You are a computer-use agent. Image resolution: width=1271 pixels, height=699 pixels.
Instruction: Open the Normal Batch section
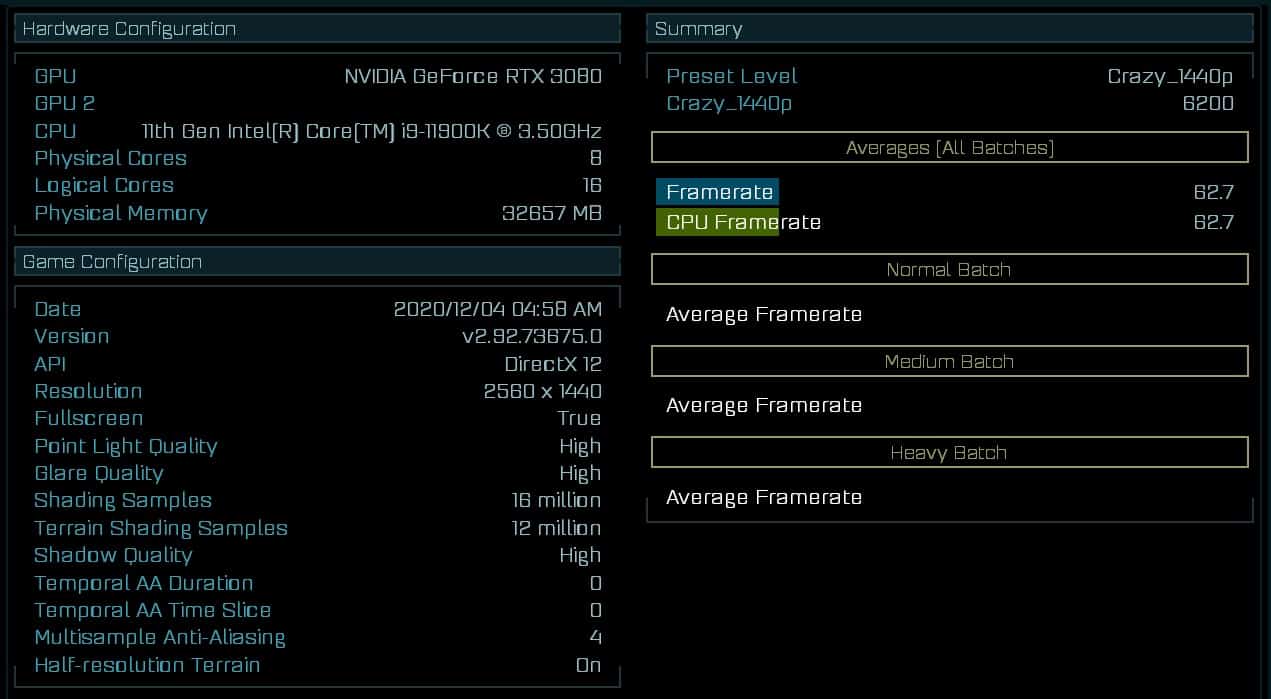pos(949,270)
